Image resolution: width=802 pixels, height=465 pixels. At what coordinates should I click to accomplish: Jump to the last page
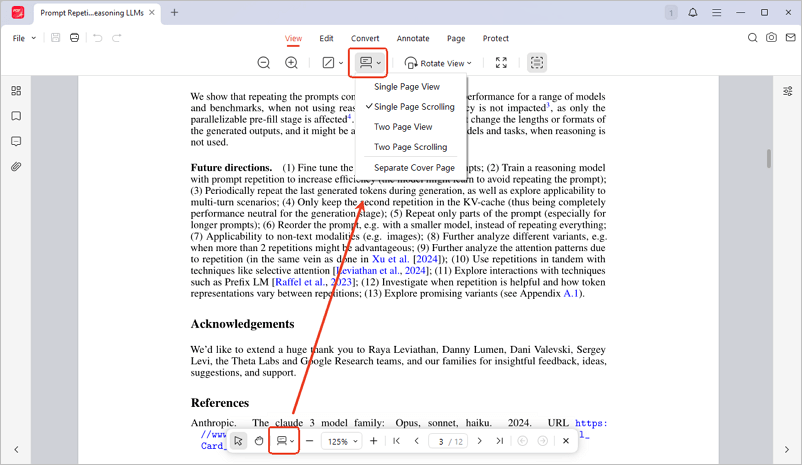[500, 441]
